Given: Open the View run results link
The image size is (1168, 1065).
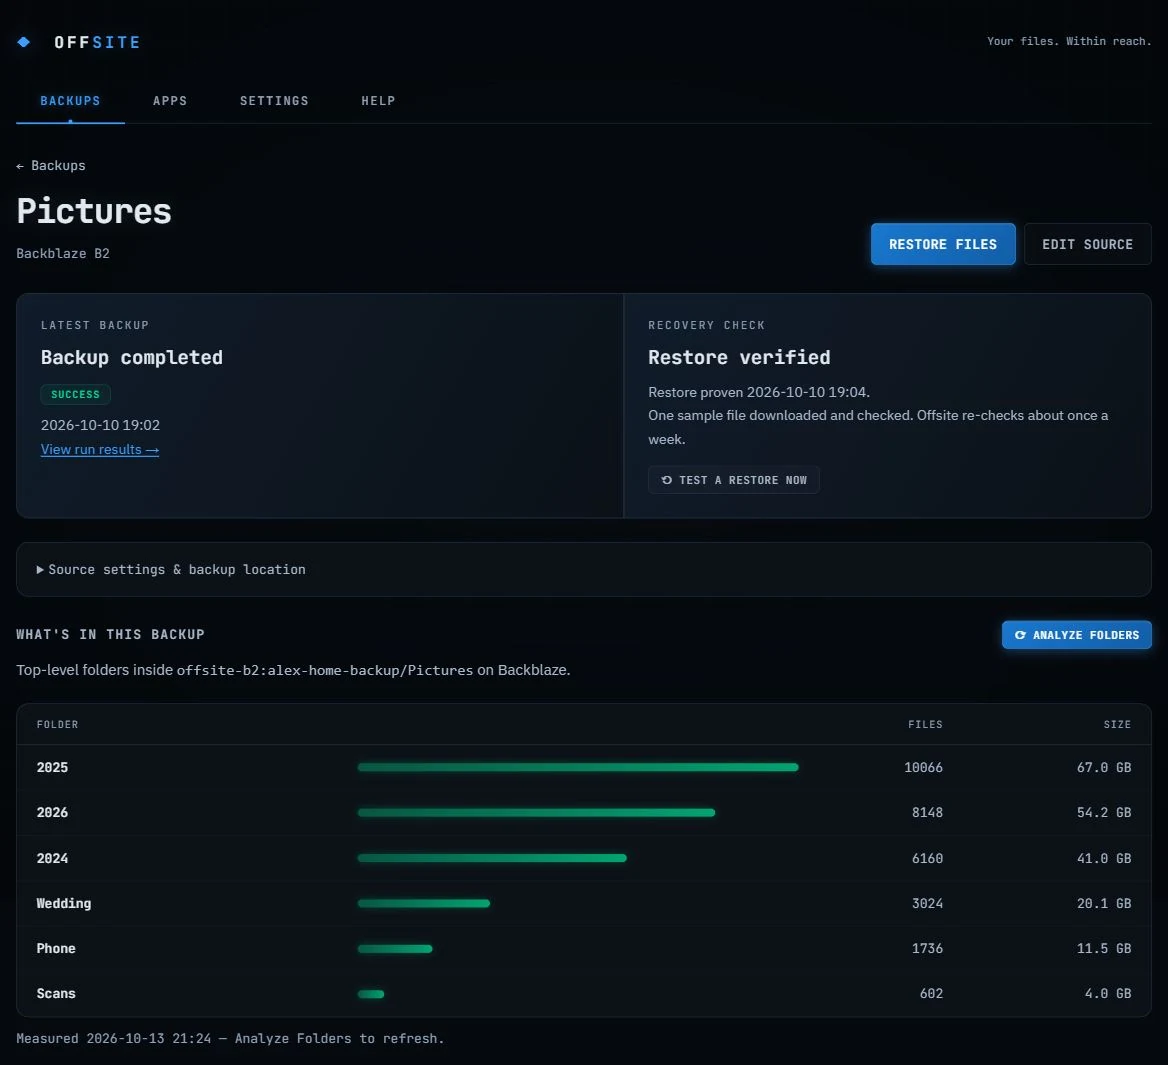Looking at the screenshot, I should click(100, 449).
